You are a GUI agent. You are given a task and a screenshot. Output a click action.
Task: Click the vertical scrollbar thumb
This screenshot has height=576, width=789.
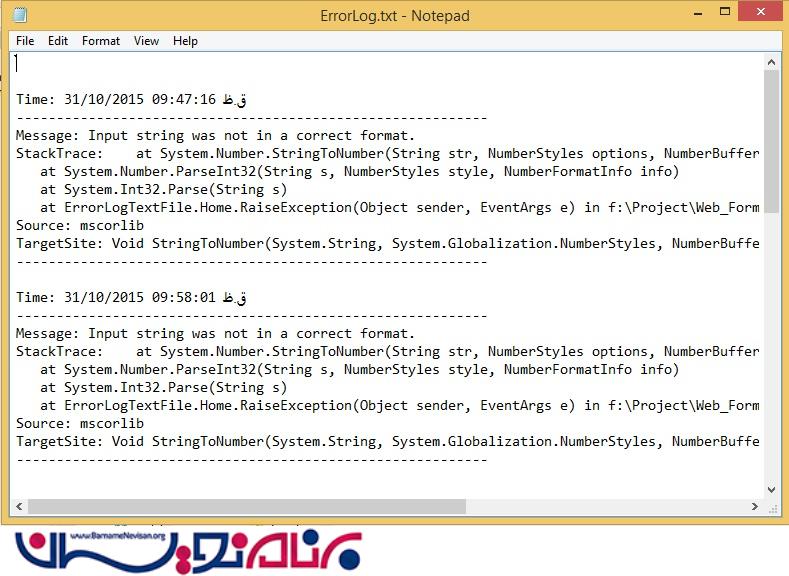[771, 140]
